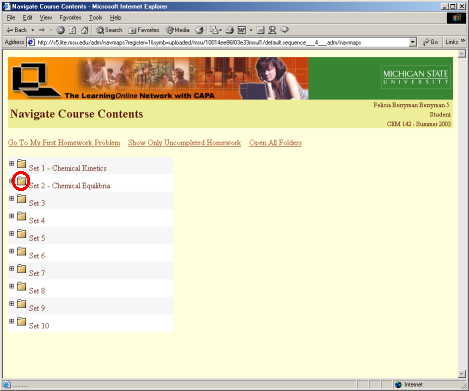
Task: Click the Set 2 folder icon
Action: point(22,181)
